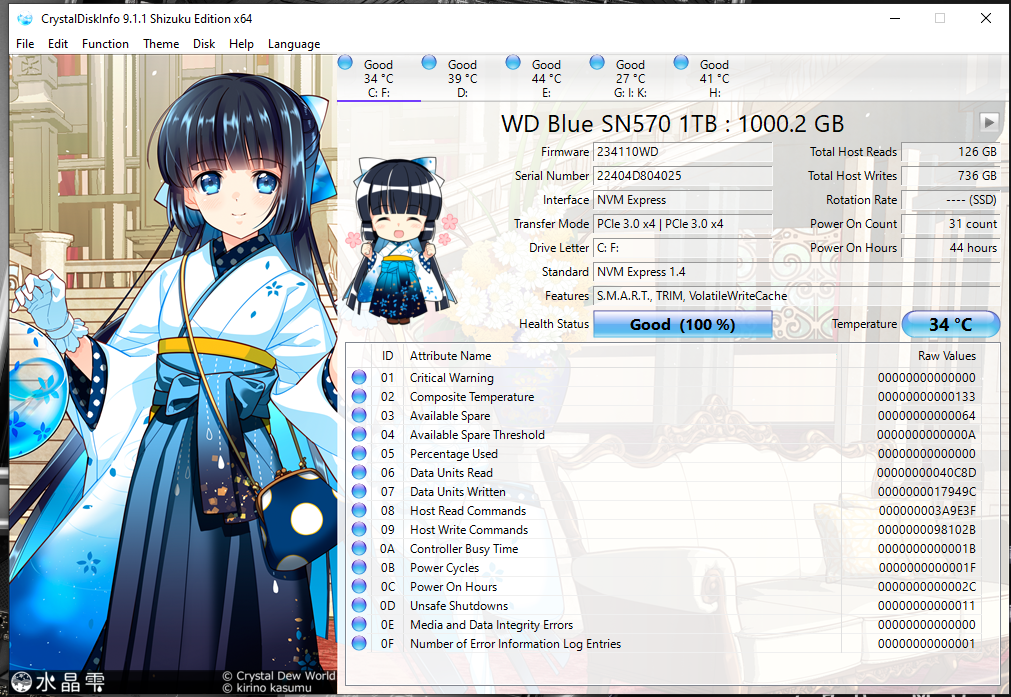Screen dimensions: 1011x697
Task: Click the Firmware value 234110WD
Action: pos(682,152)
